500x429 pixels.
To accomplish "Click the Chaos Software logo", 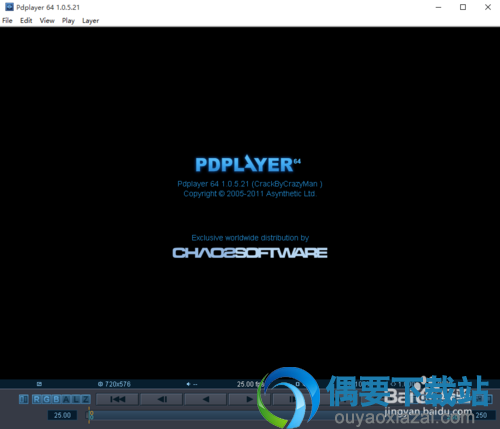I will [250, 253].
